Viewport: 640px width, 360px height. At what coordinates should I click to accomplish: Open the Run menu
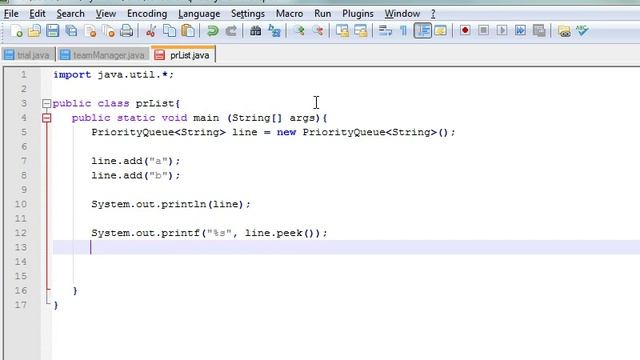click(x=322, y=13)
